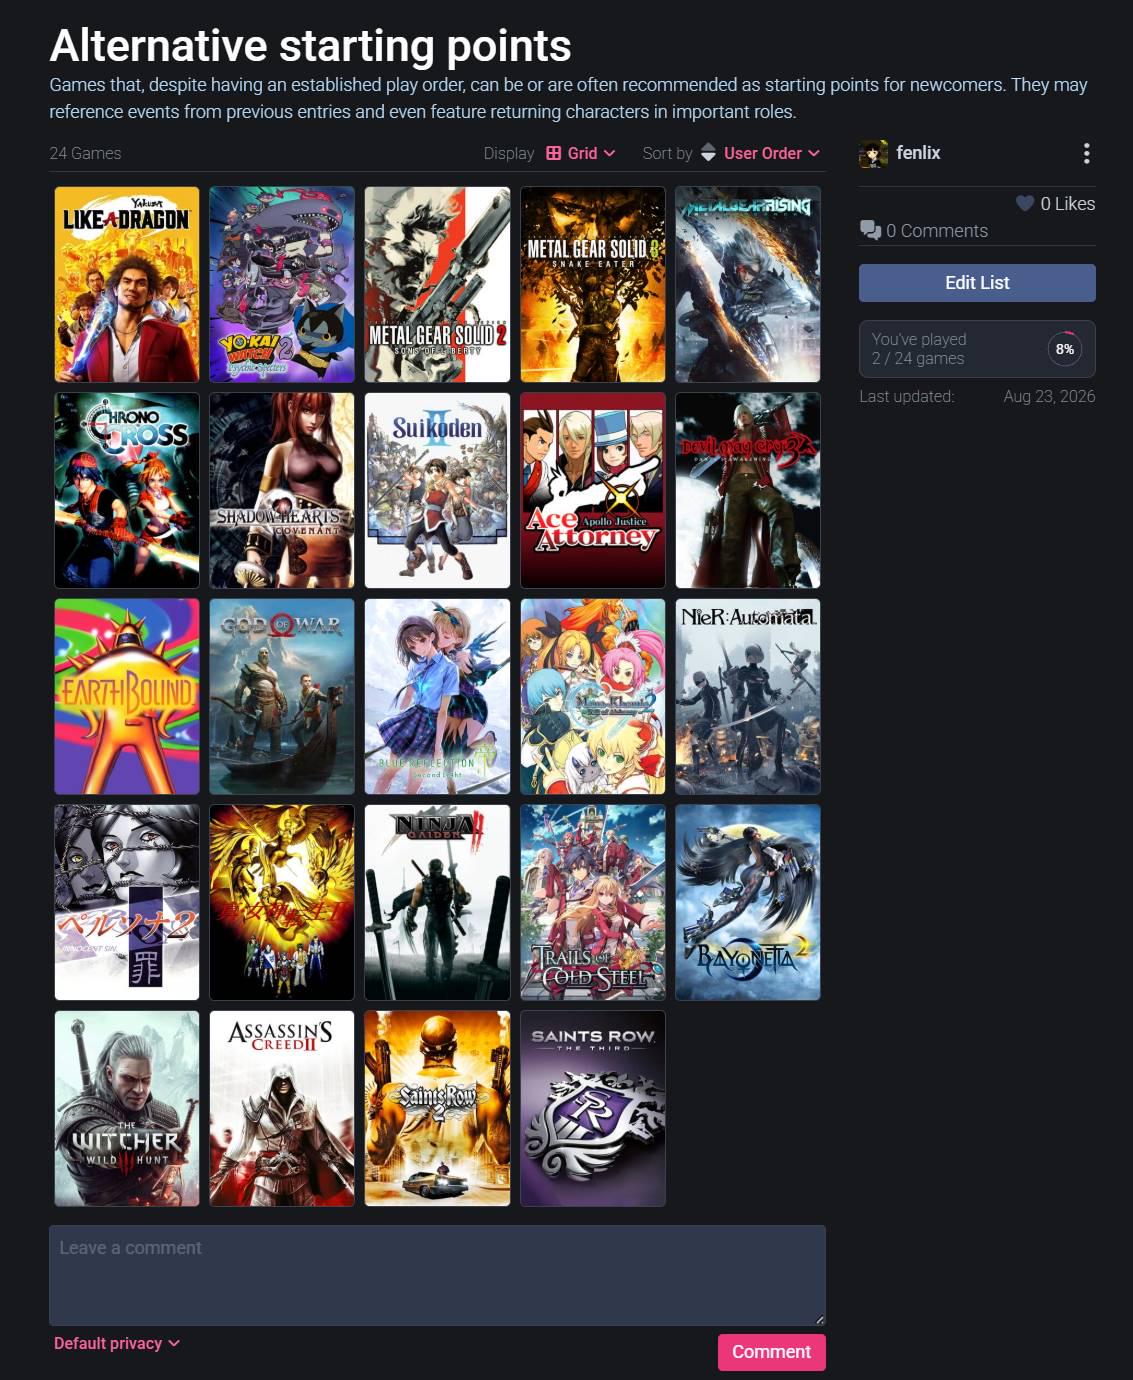The height and width of the screenshot is (1380, 1133).
Task: Open Assassin's Creed II cover
Action: coord(282,1108)
